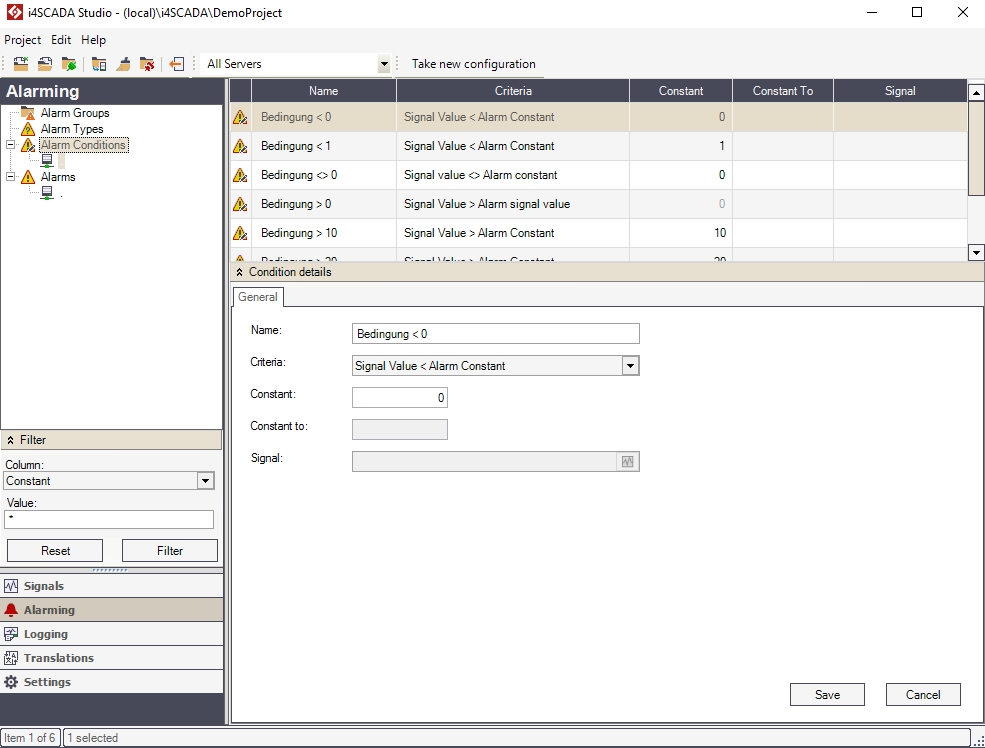Click the Reset button in Filter panel
Viewport: 985px width, 748px height.
pos(55,551)
